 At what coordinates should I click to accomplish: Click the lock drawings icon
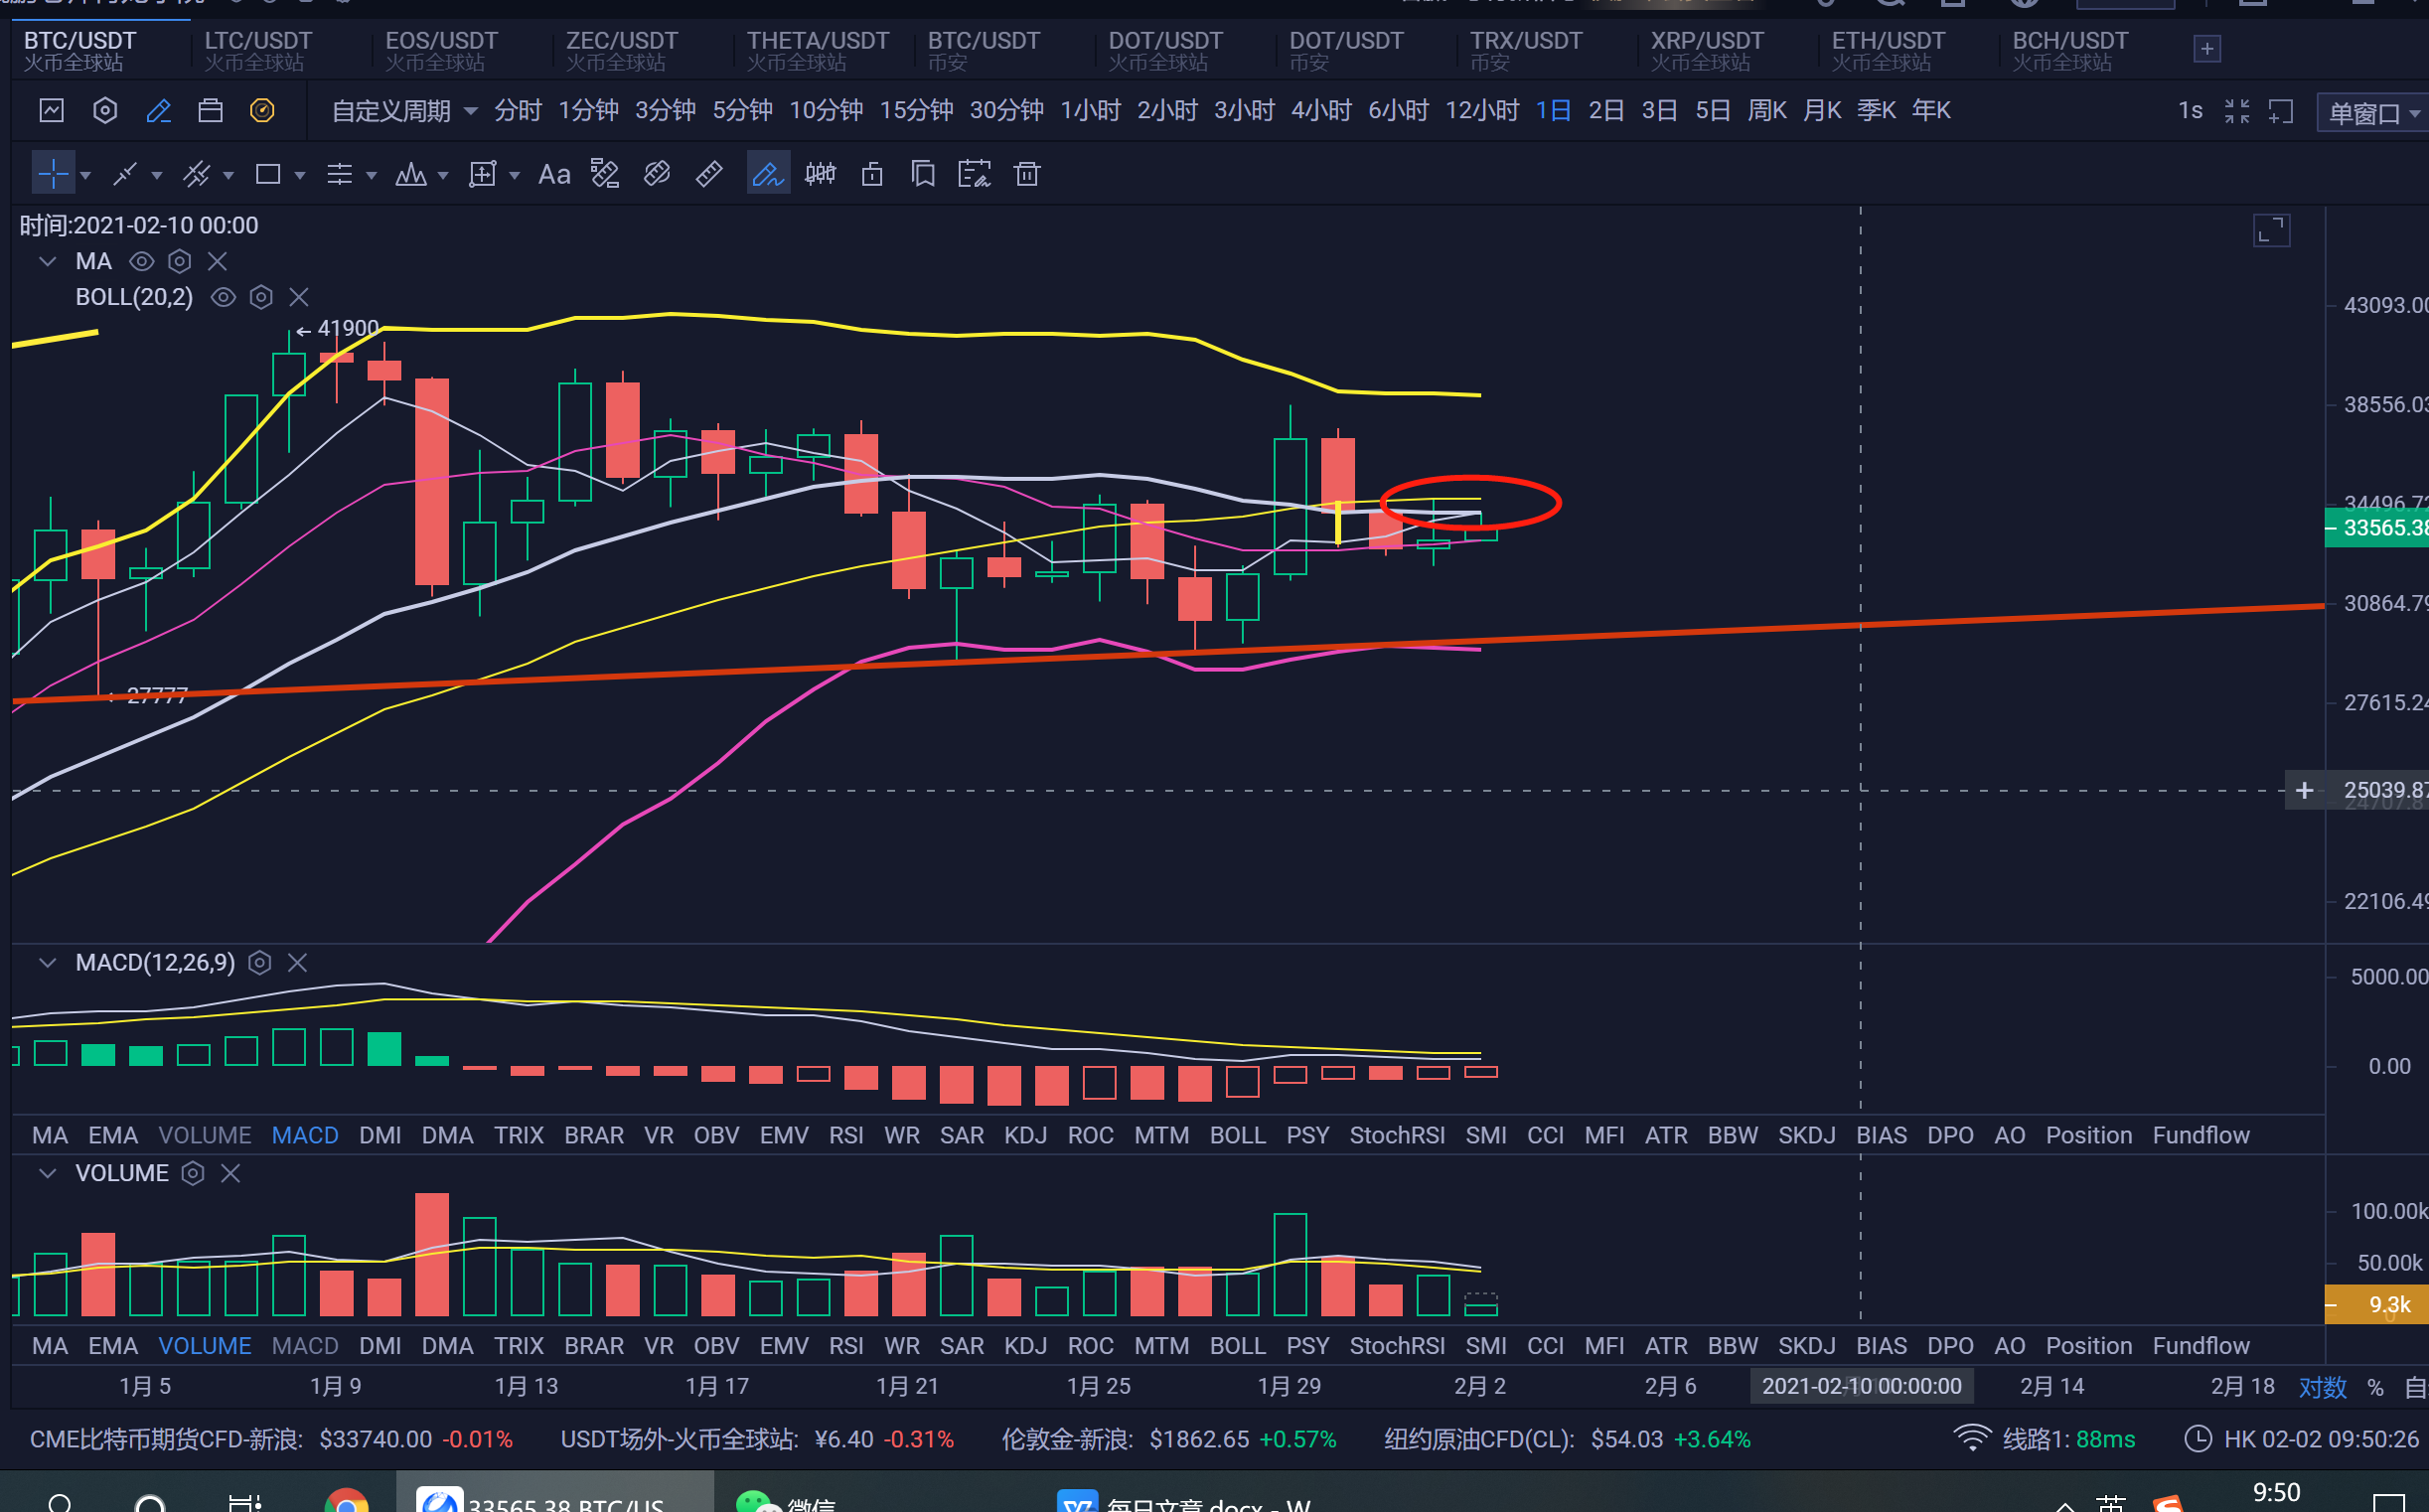tap(872, 175)
